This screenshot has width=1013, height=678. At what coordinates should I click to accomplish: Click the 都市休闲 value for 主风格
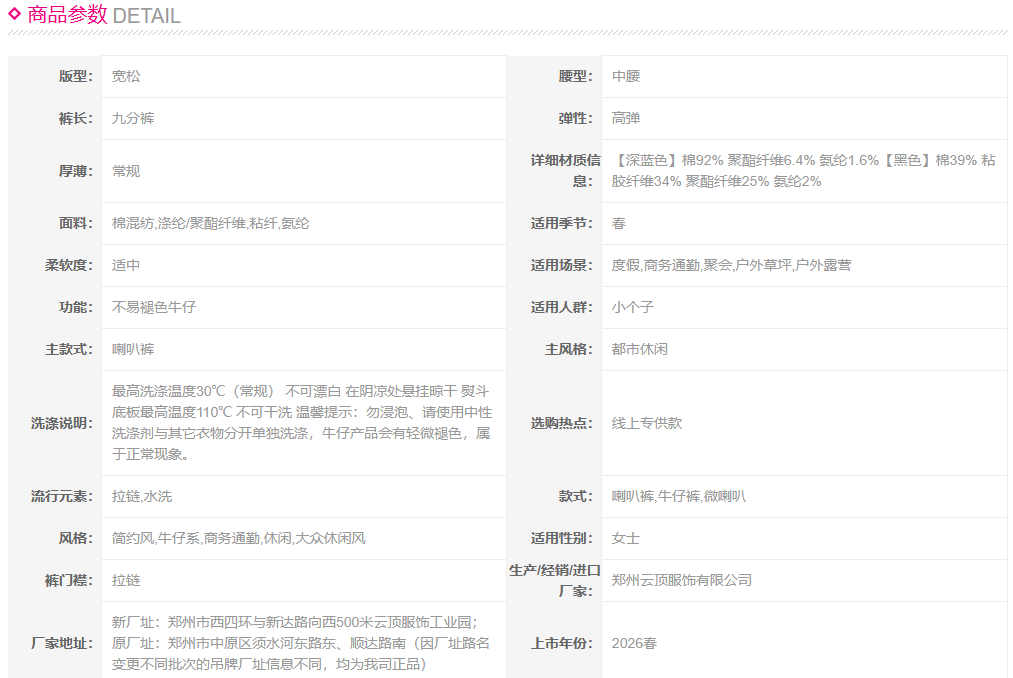coord(640,349)
